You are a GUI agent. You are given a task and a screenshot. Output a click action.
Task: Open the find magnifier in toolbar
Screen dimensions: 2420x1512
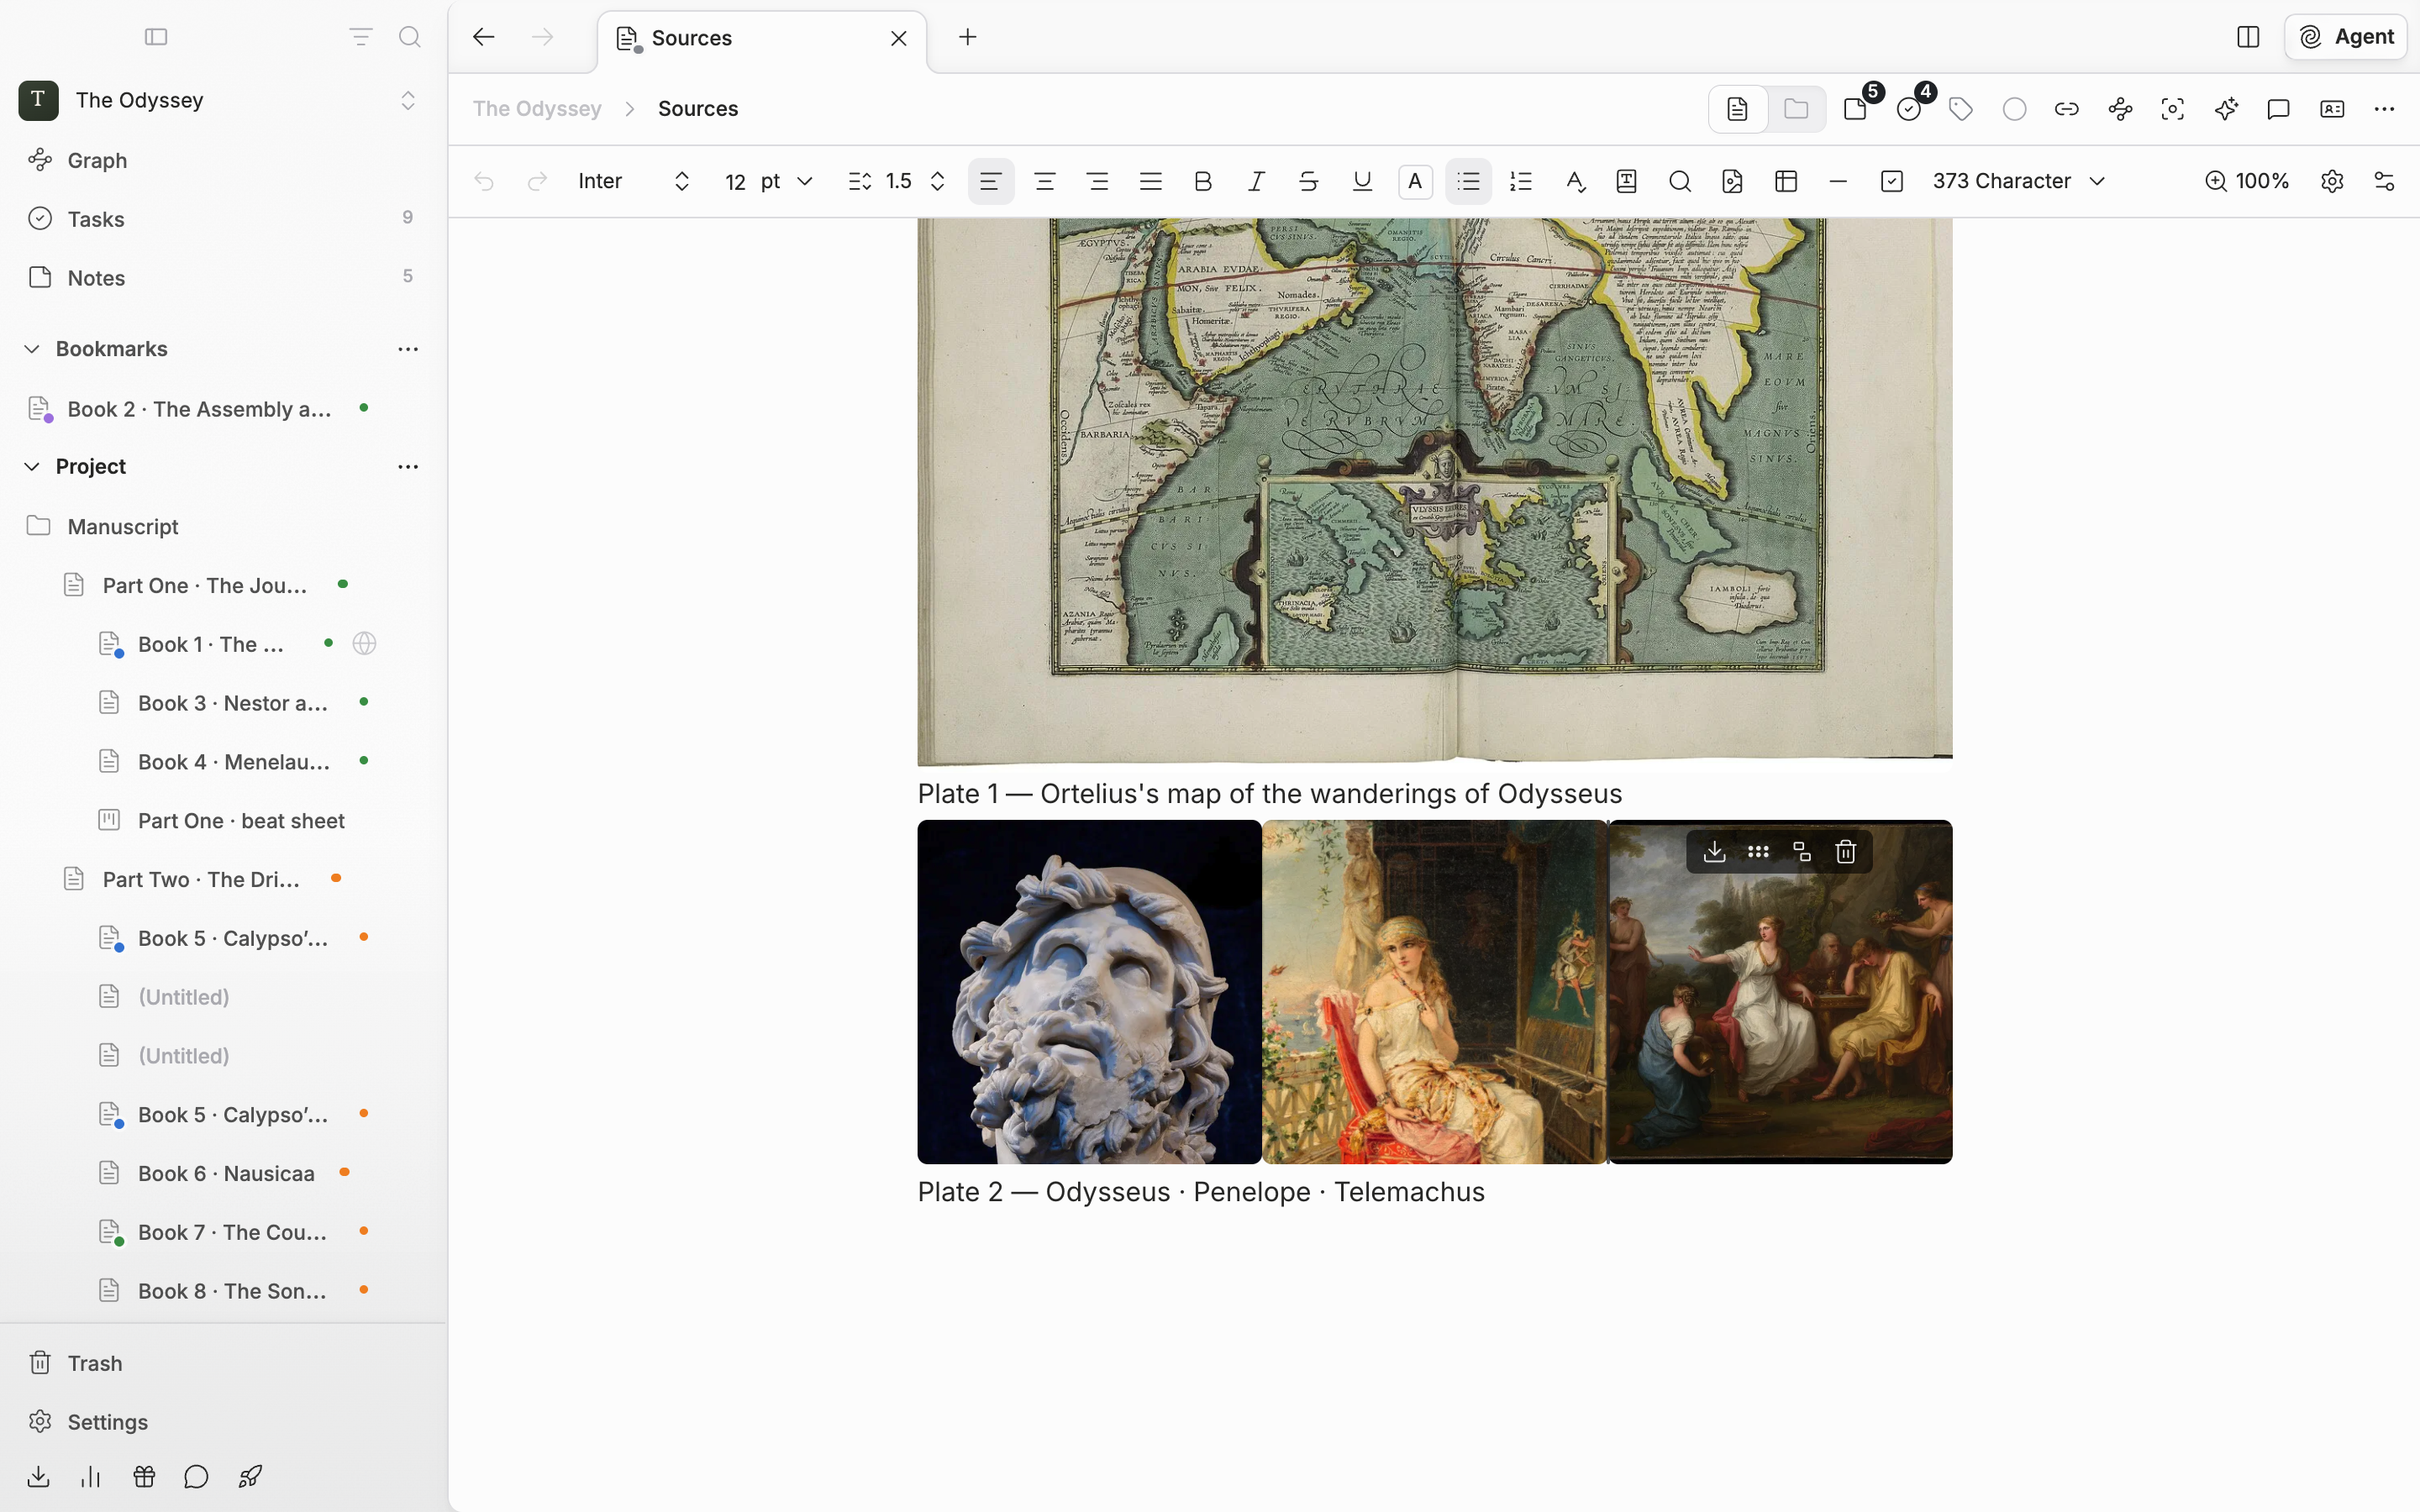(1680, 181)
